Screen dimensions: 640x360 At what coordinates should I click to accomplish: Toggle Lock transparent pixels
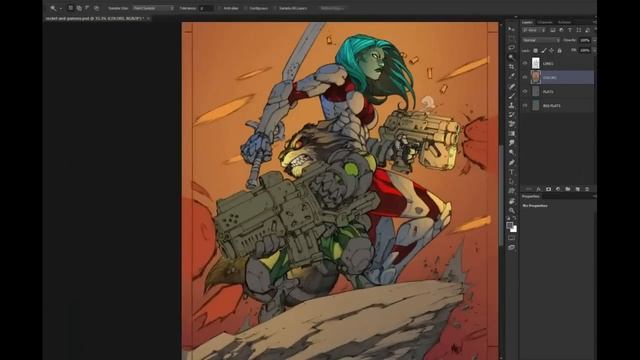point(536,51)
